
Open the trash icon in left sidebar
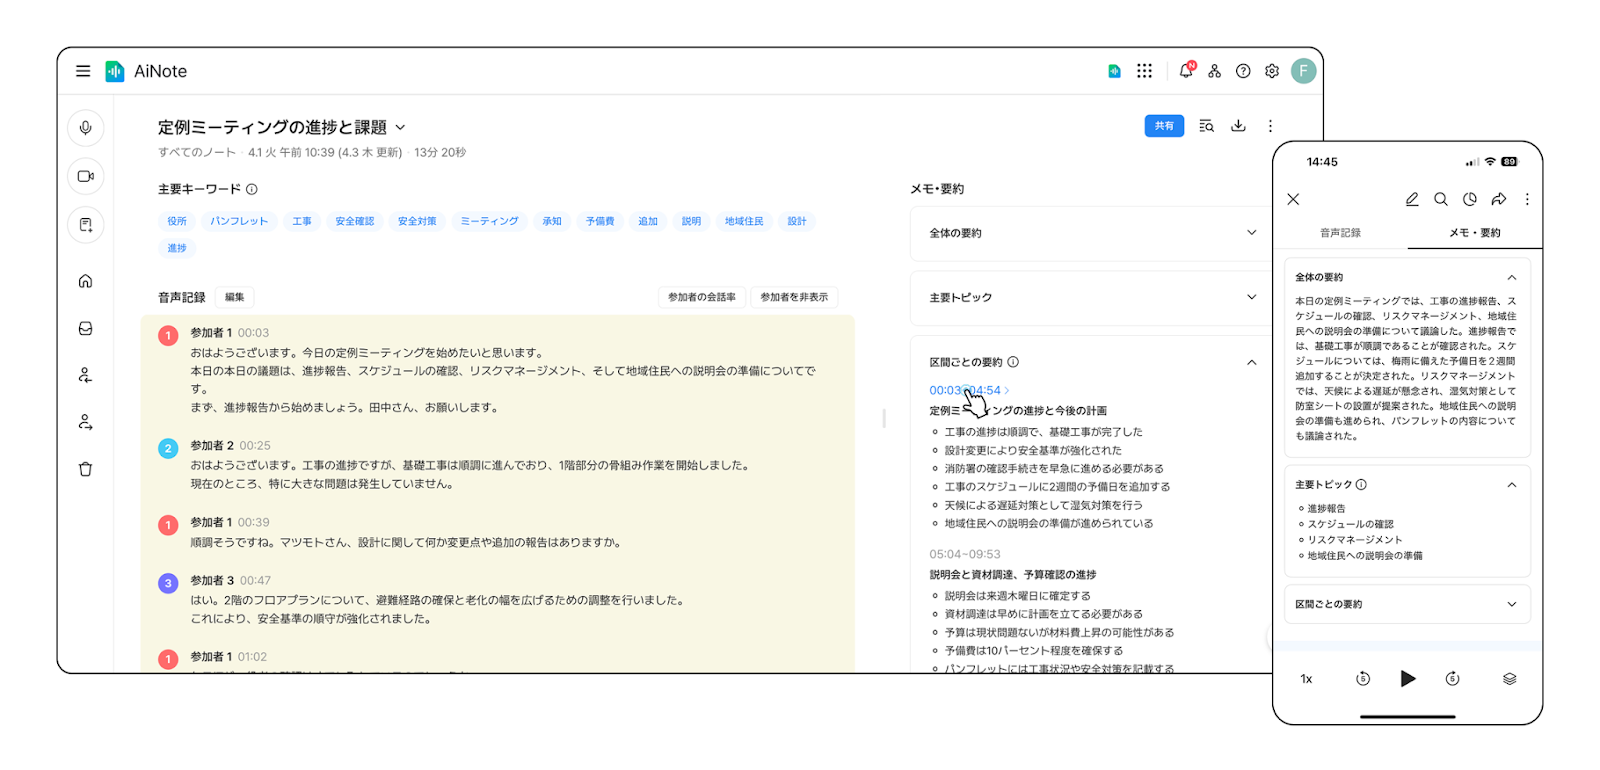(x=86, y=469)
